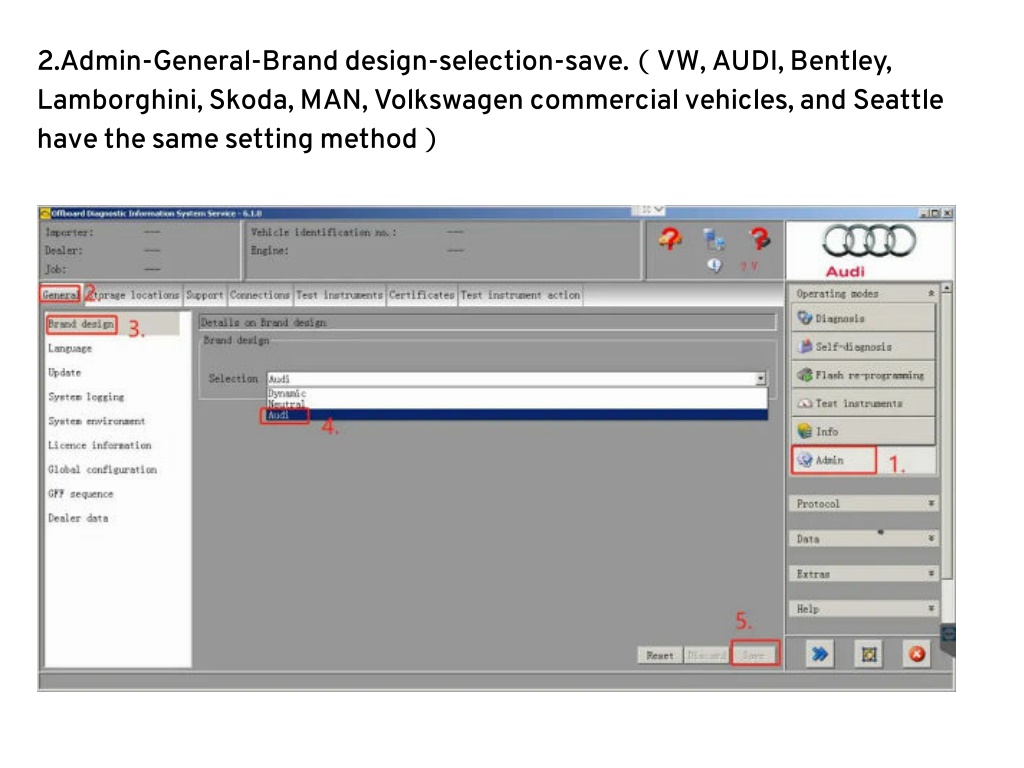Screen dimensions: 1024x768
Task: Click the Reset button
Action: (x=660, y=655)
